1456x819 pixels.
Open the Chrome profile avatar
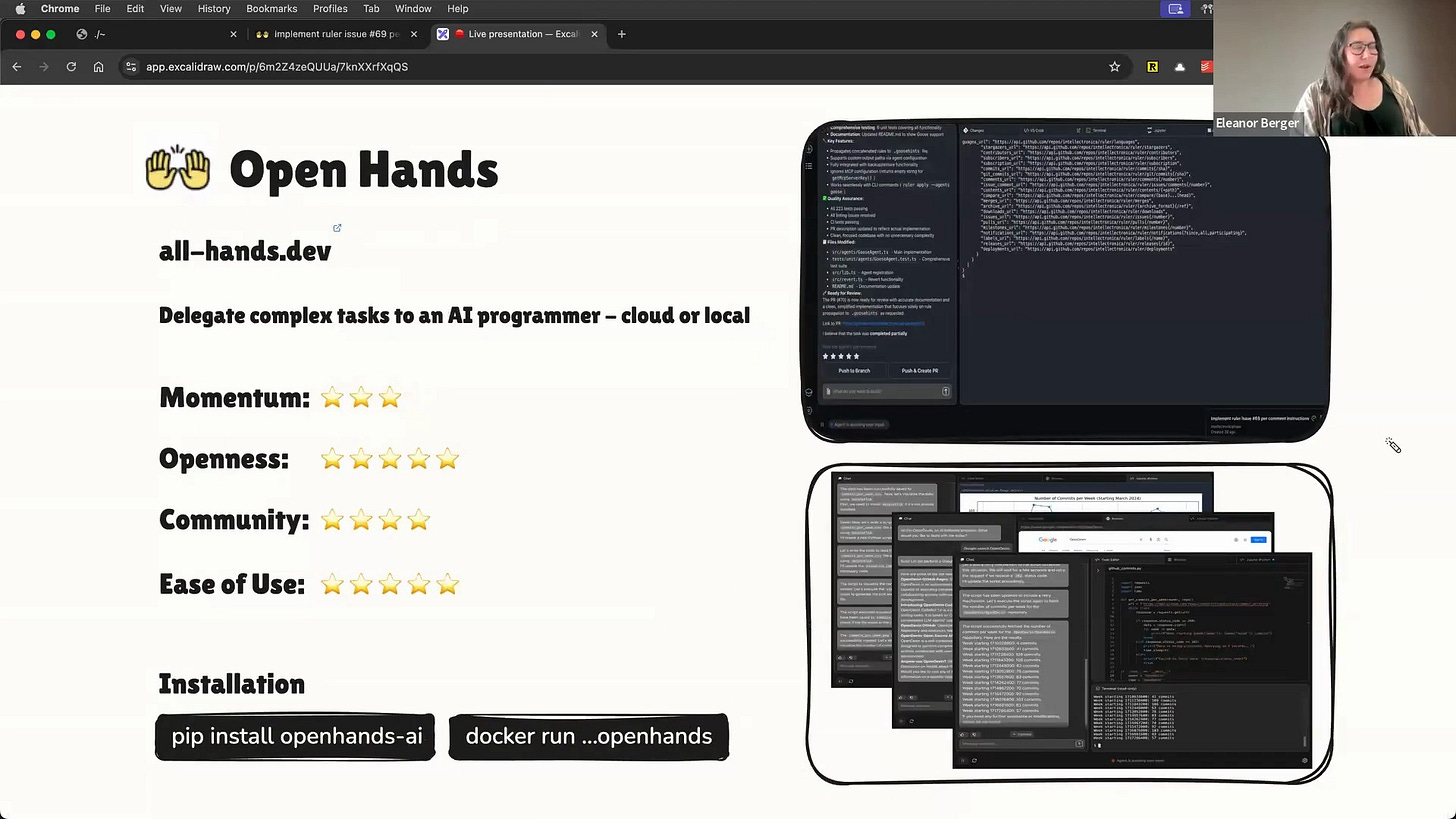pyautogui.click(x=1179, y=66)
